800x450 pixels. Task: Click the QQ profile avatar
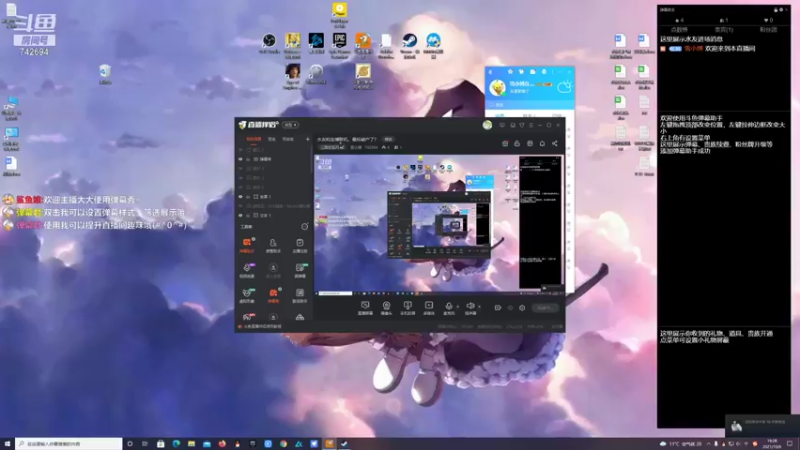coord(497,87)
